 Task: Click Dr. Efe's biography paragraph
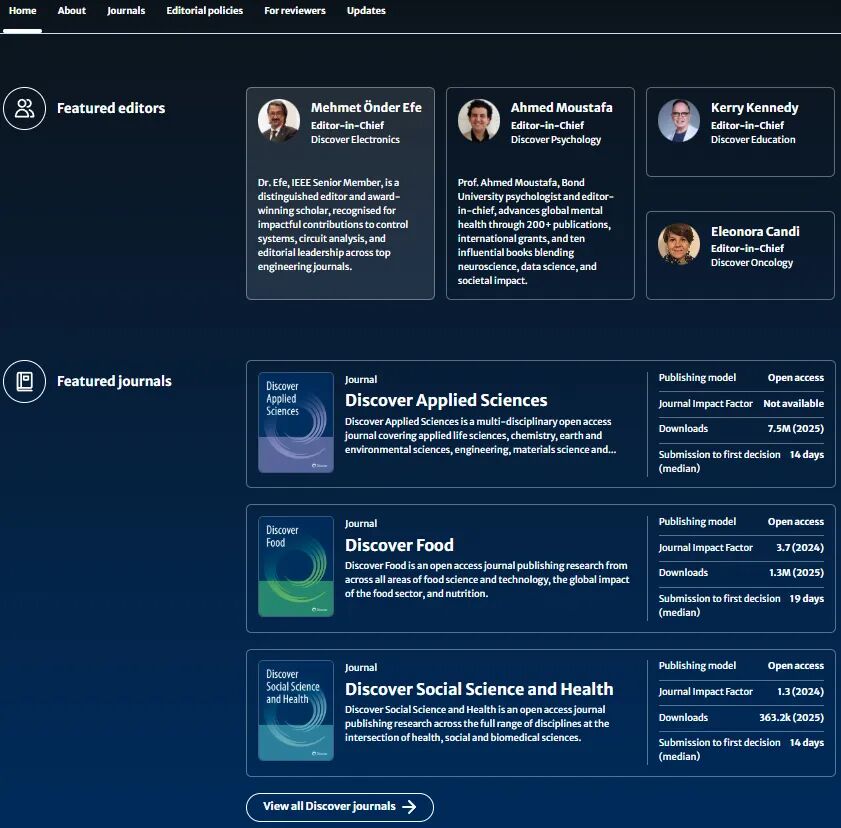coord(333,225)
